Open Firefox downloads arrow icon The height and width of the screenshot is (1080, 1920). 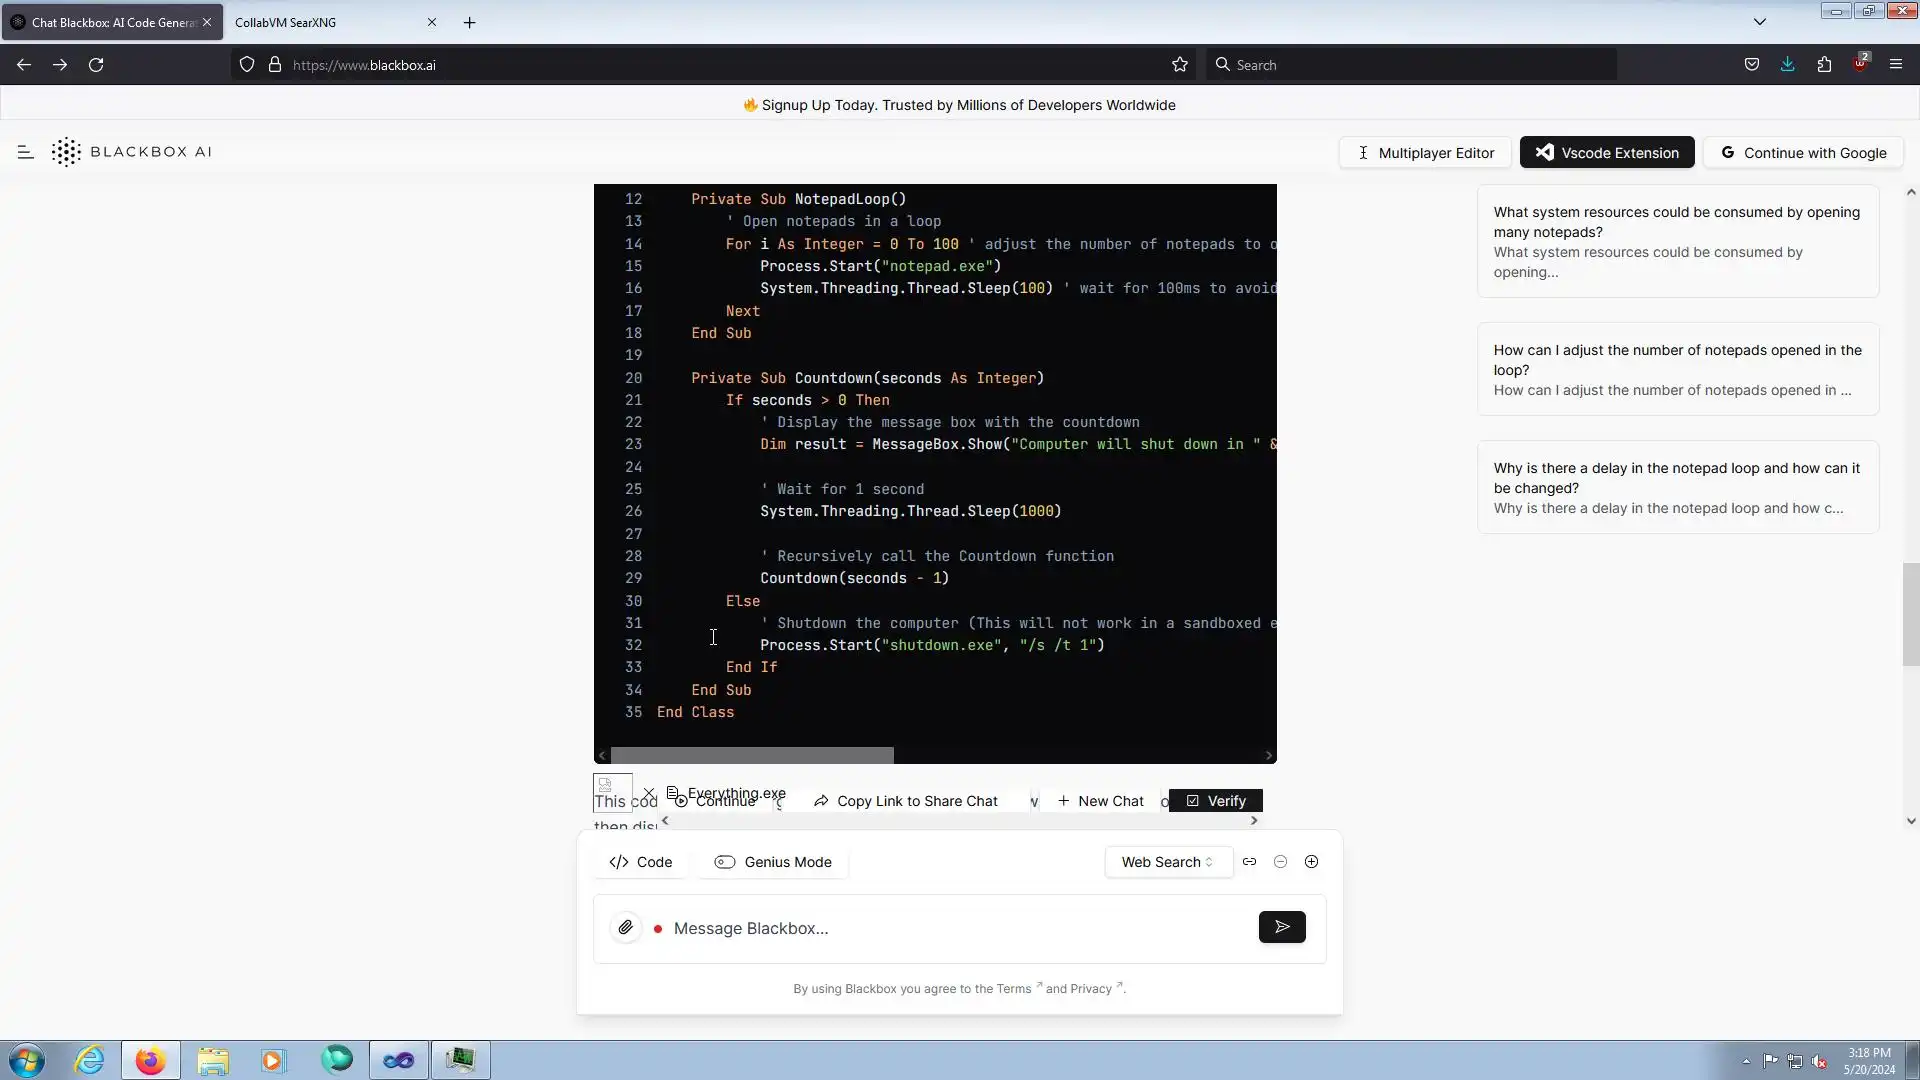point(1788,65)
